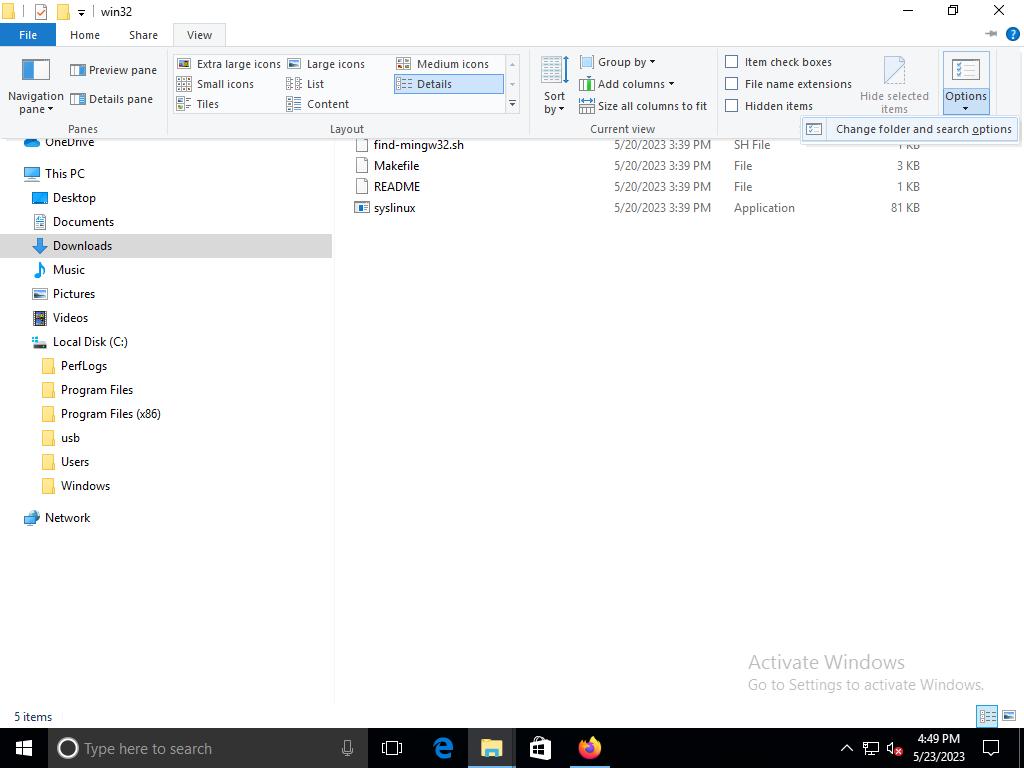Open the syslinux application file

pyautogui.click(x=394, y=208)
